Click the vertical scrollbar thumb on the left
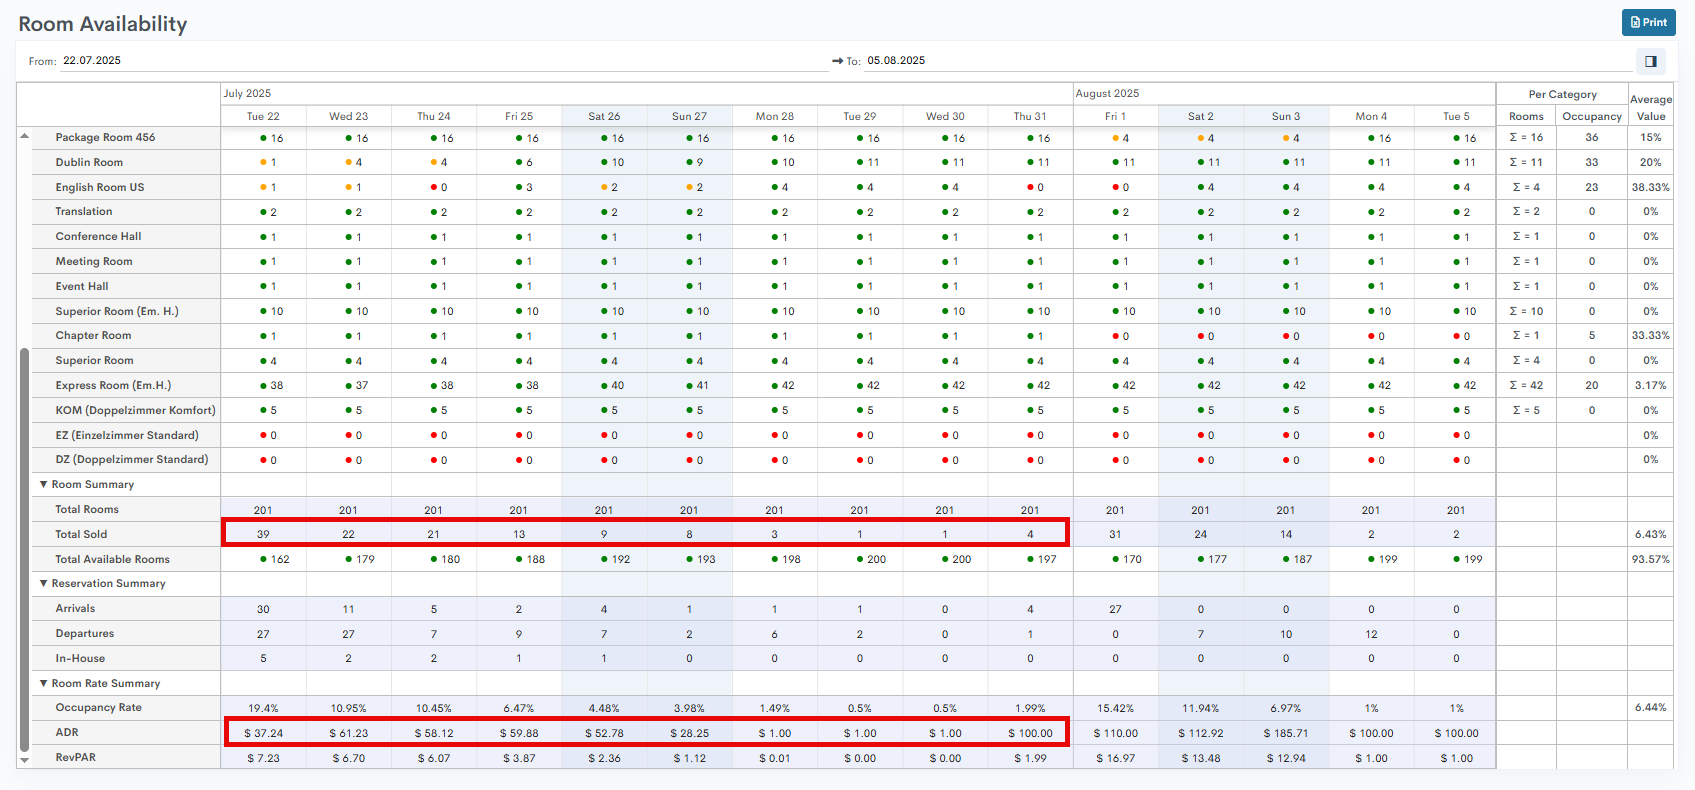The width and height of the screenshot is (1695, 790). 24,548
